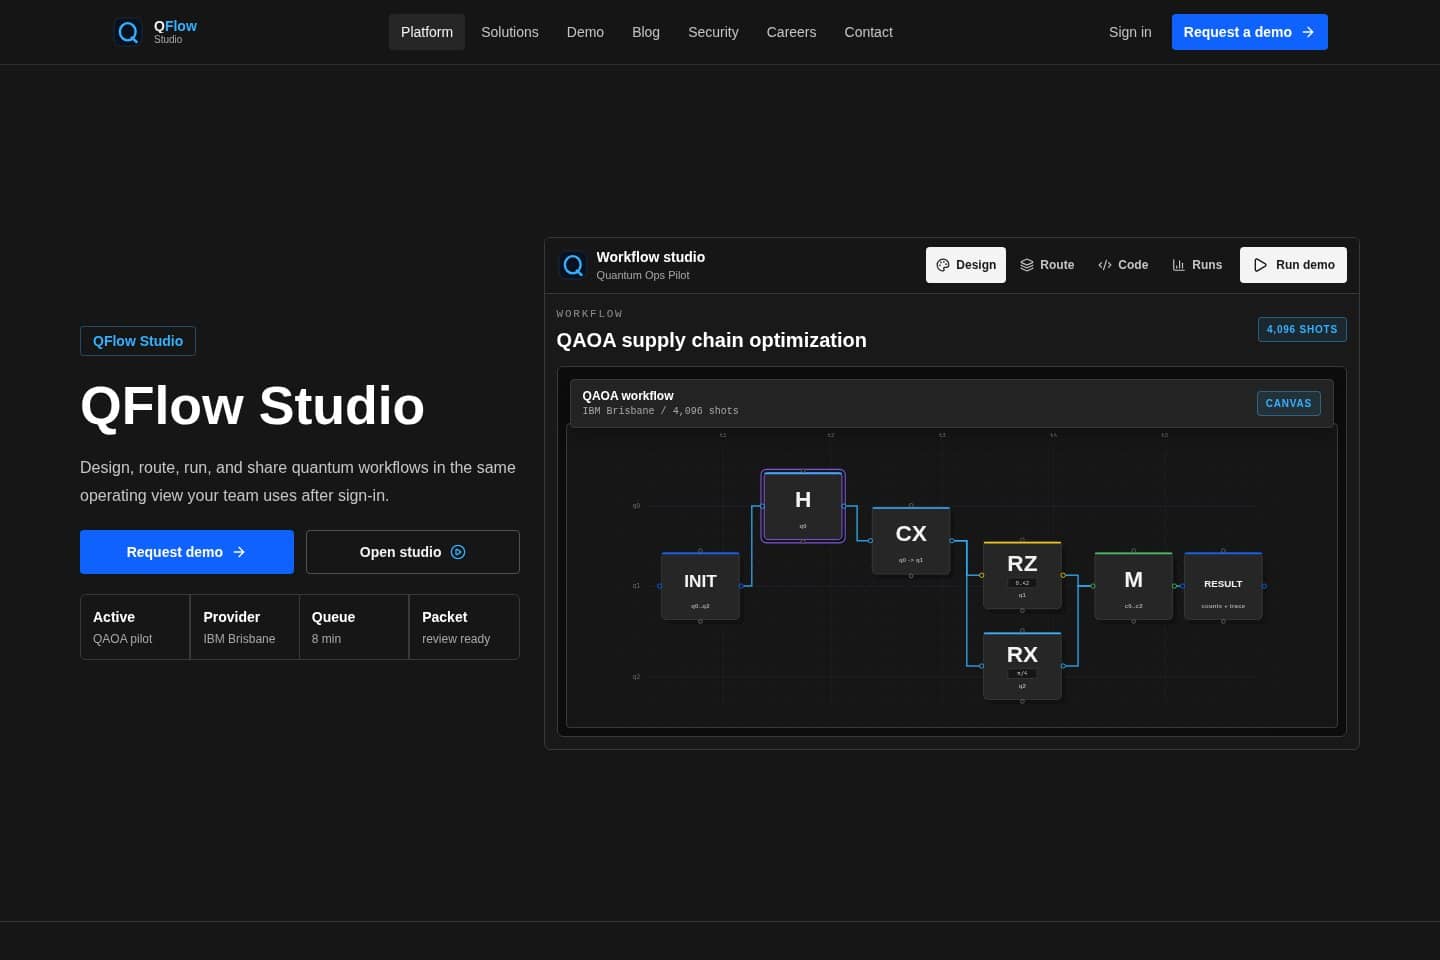Click the QAOA workflow header text

628,396
